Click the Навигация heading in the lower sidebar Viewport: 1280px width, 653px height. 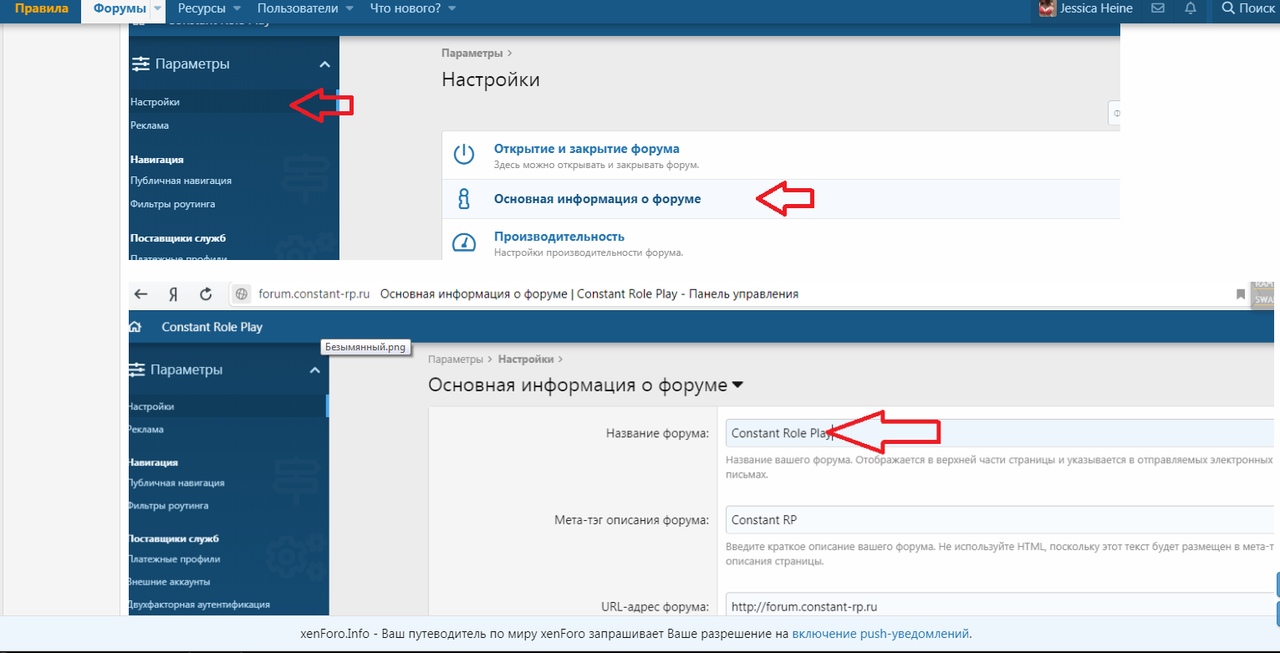(153, 462)
